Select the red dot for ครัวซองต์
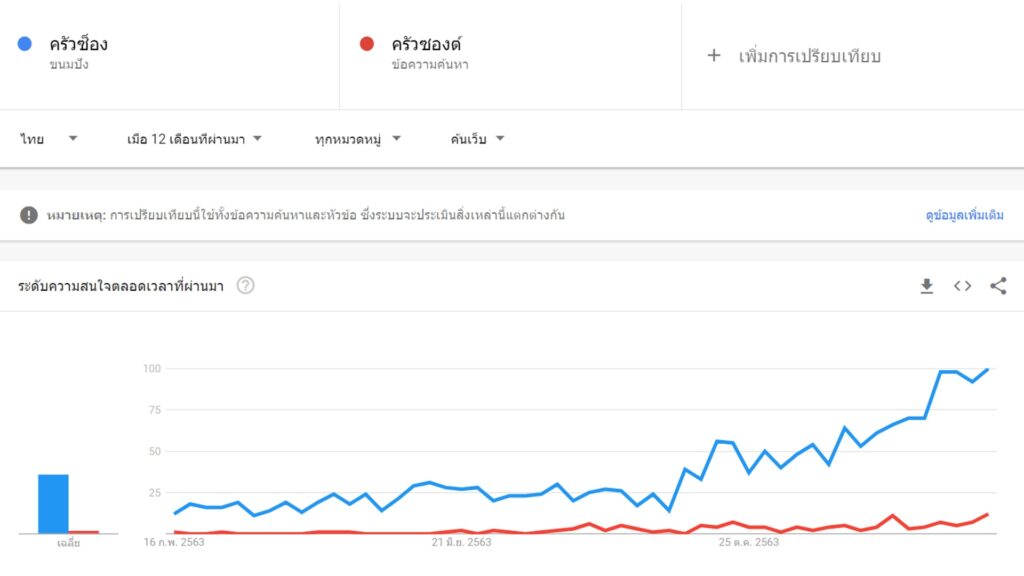 pyautogui.click(x=367, y=44)
